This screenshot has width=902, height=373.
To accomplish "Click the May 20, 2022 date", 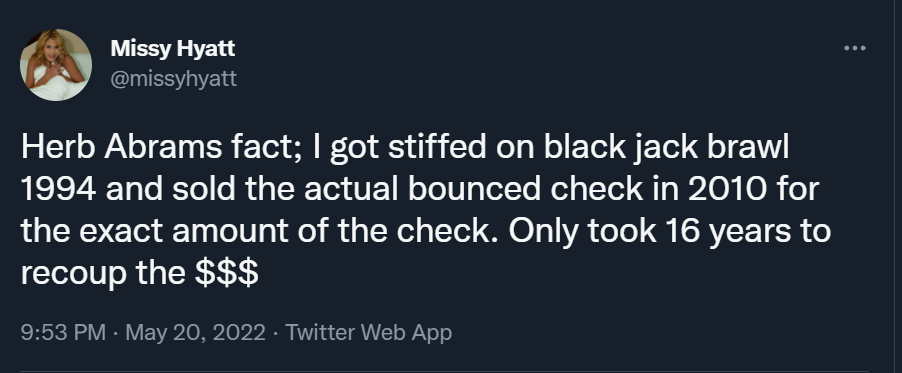I will [x=196, y=332].
